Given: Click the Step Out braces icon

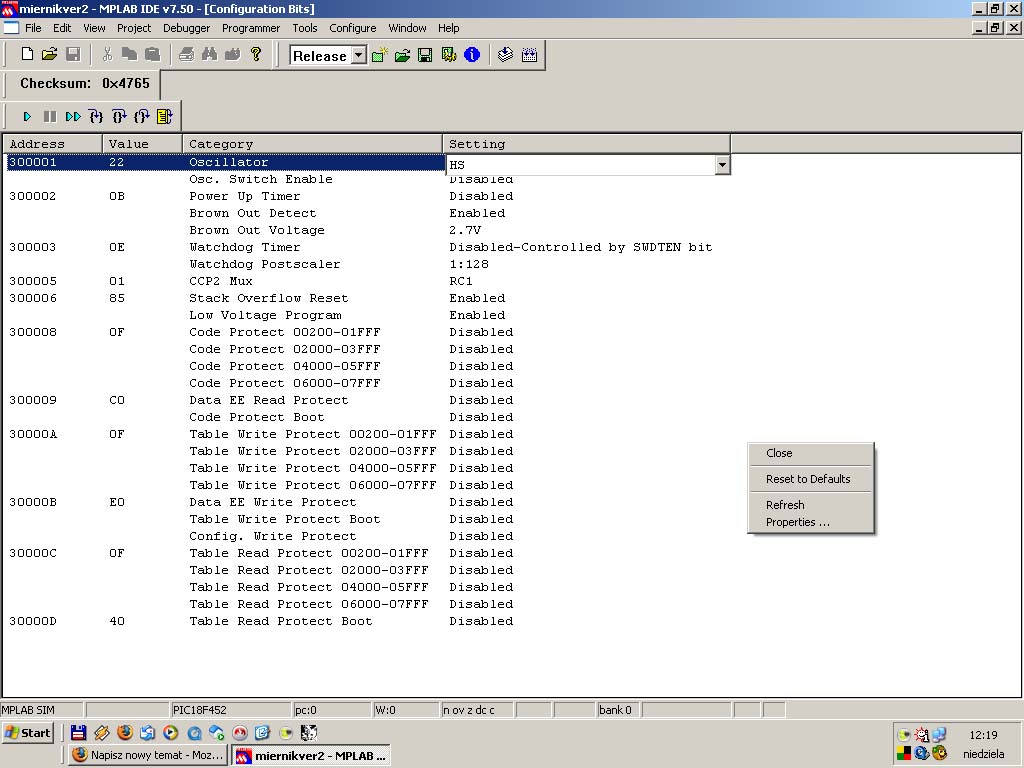Looking at the screenshot, I should click(x=142, y=116).
